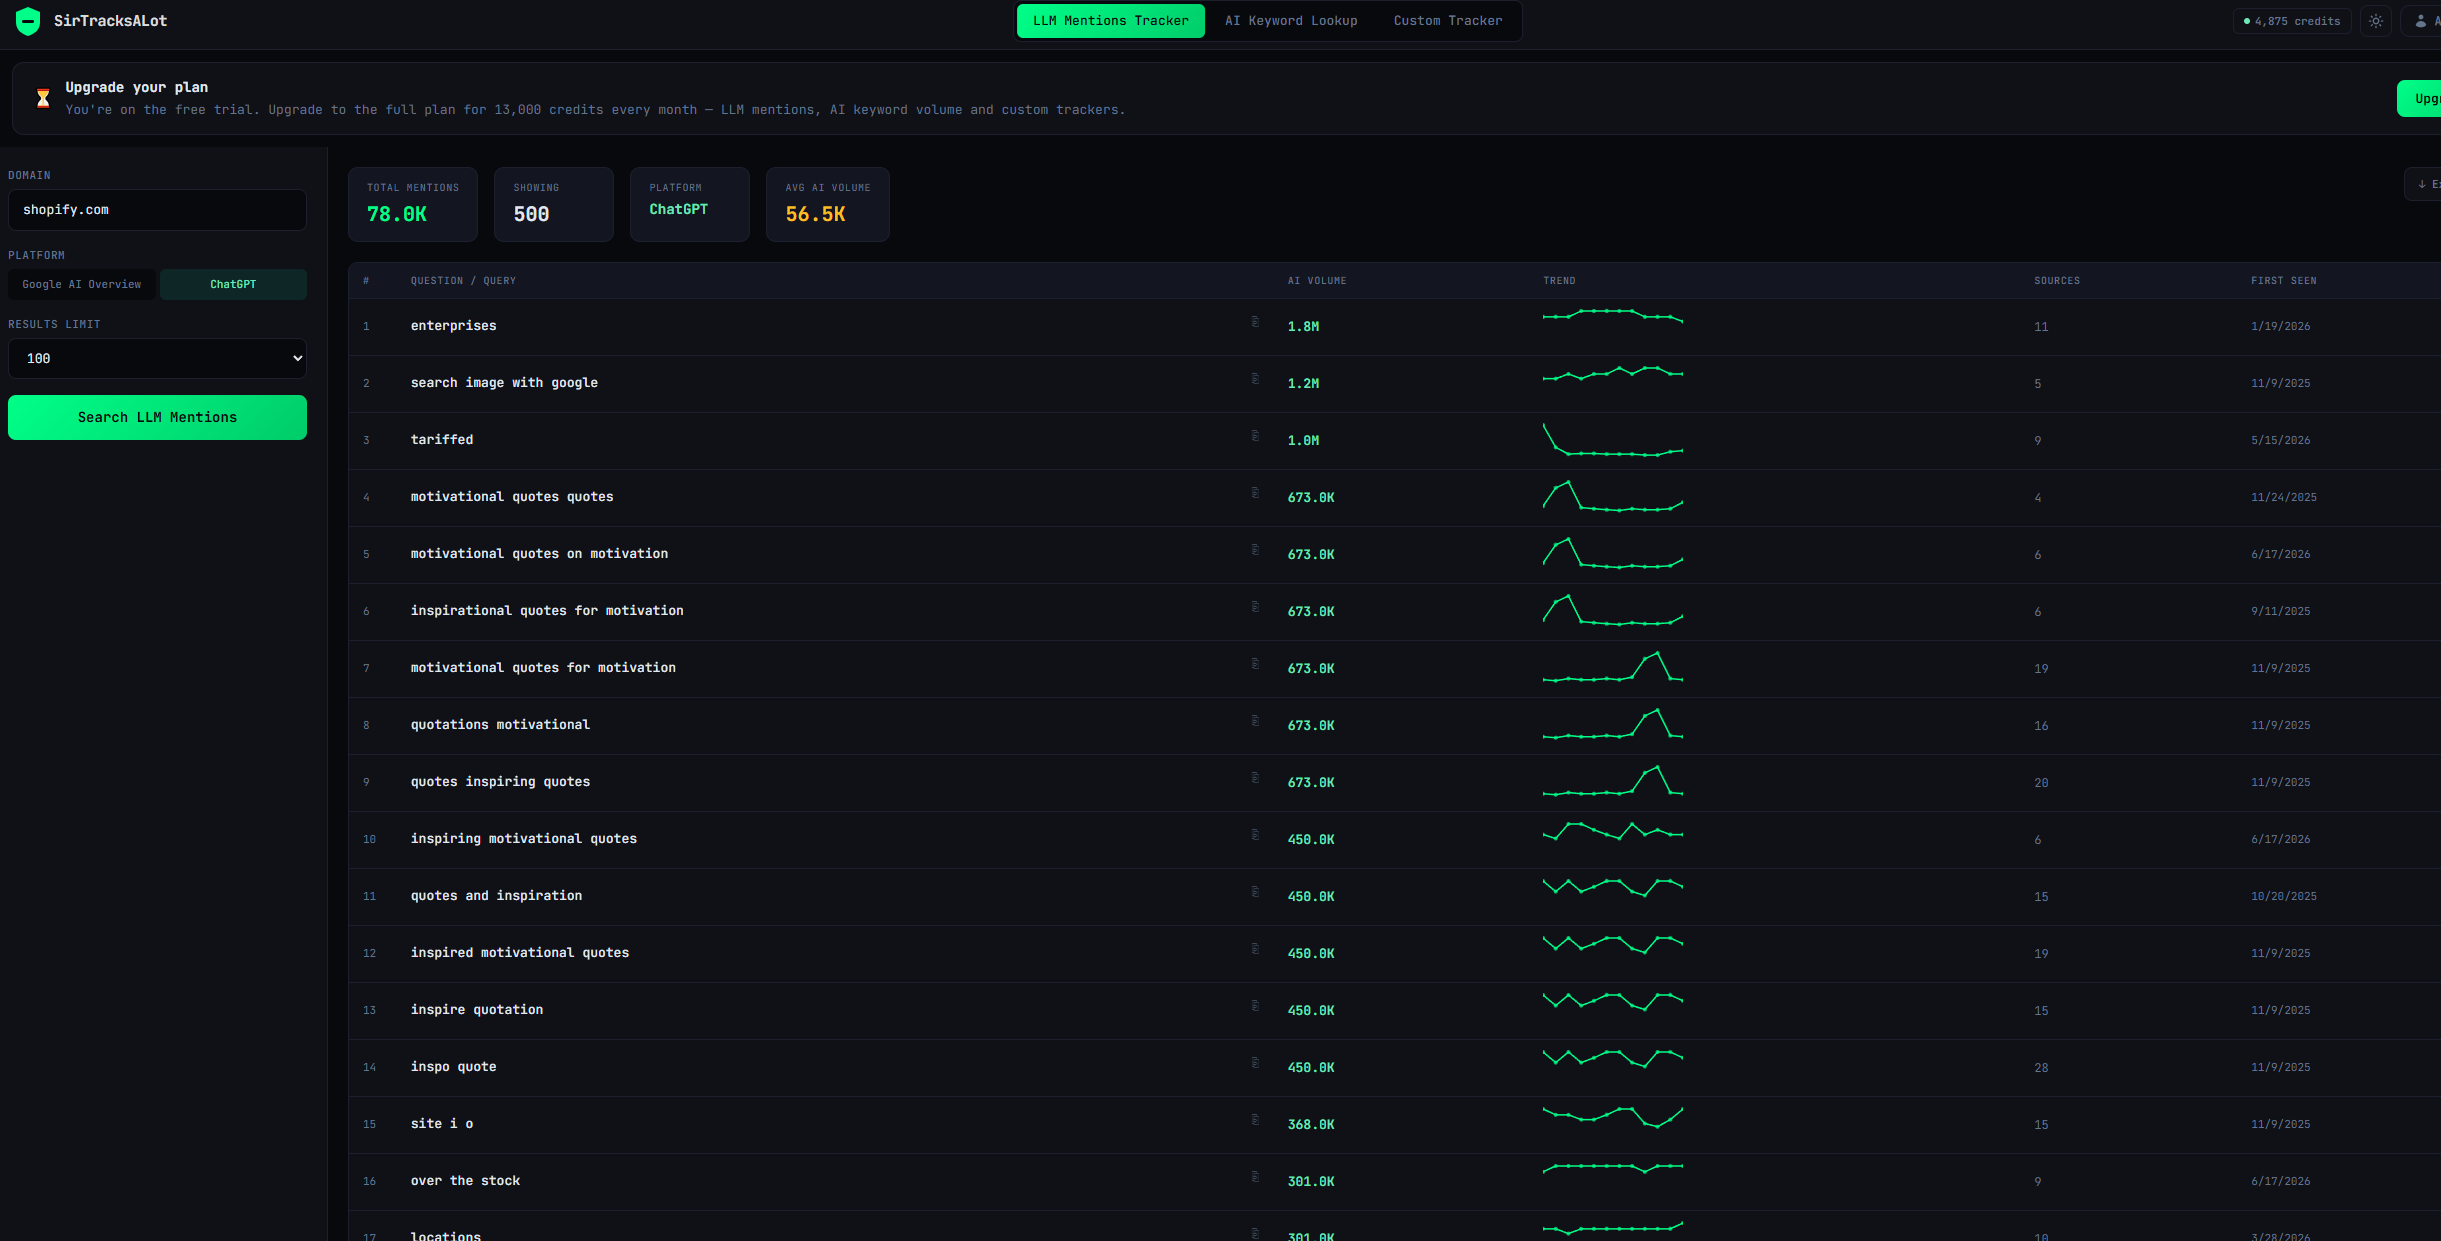
Task: Select the ChatGPT platform option
Action: (233, 284)
